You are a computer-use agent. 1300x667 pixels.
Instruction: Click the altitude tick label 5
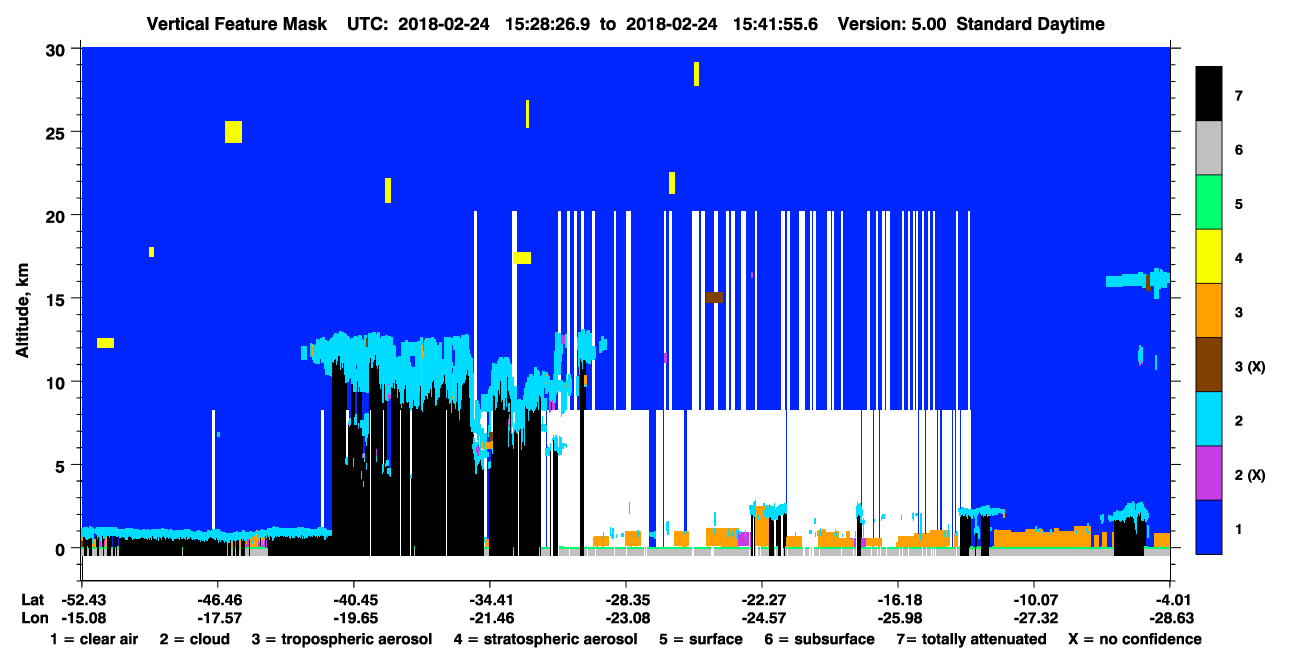coord(62,465)
